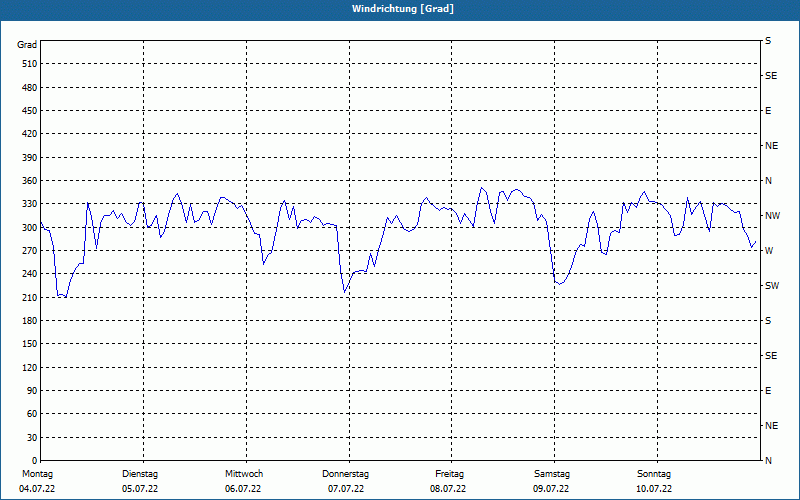
Task: Select the date 07.07.22
Action: tap(346, 489)
